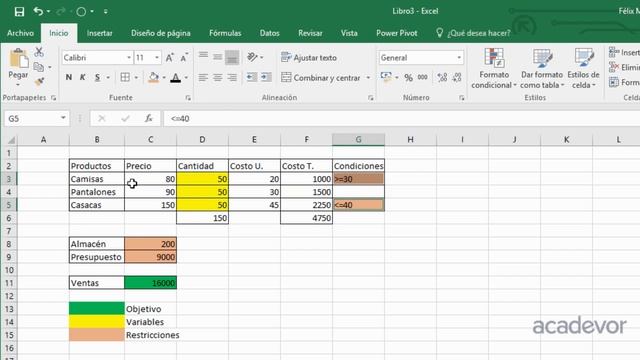The image size is (640, 360).
Task: Apply the font color A swatch
Action: tap(176, 77)
